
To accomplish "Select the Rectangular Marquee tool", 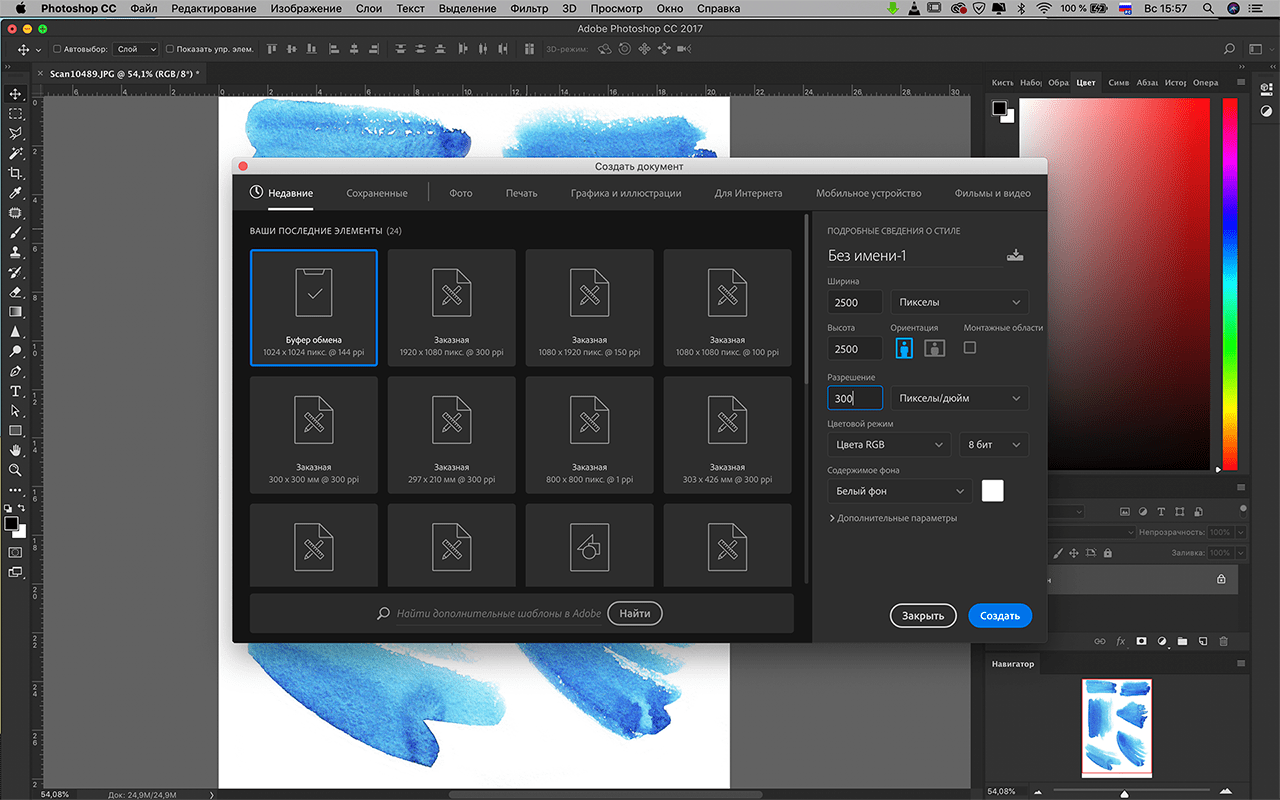I will (x=15, y=114).
